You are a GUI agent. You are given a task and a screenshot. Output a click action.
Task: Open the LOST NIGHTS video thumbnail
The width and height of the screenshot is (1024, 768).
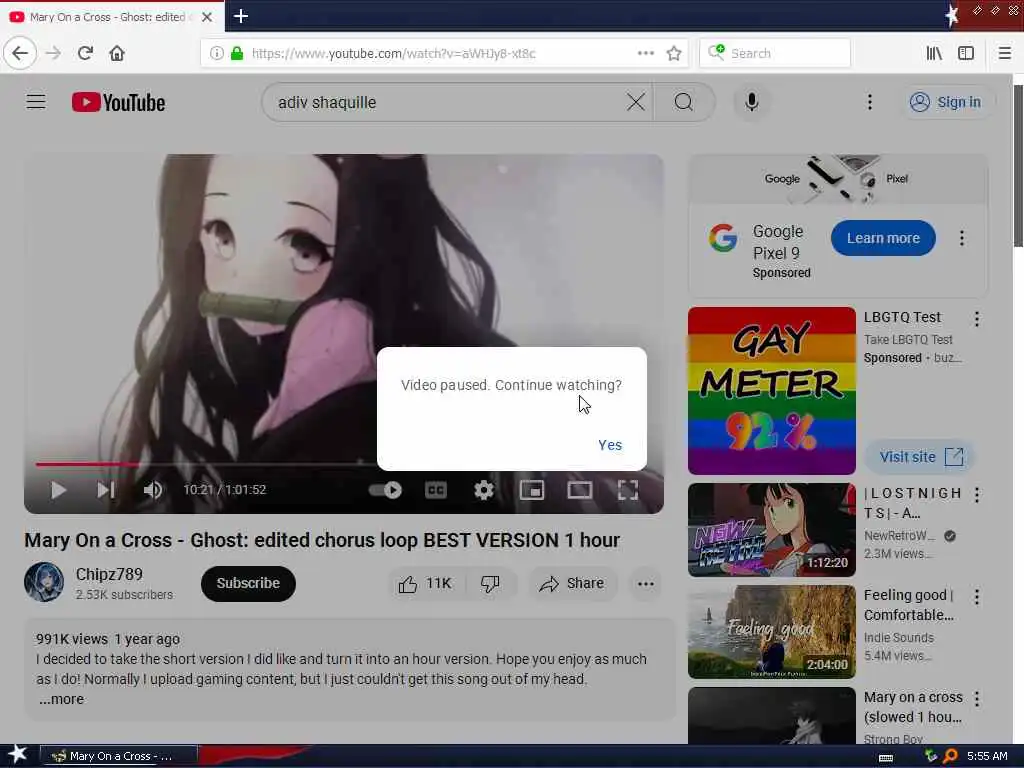(771, 530)
